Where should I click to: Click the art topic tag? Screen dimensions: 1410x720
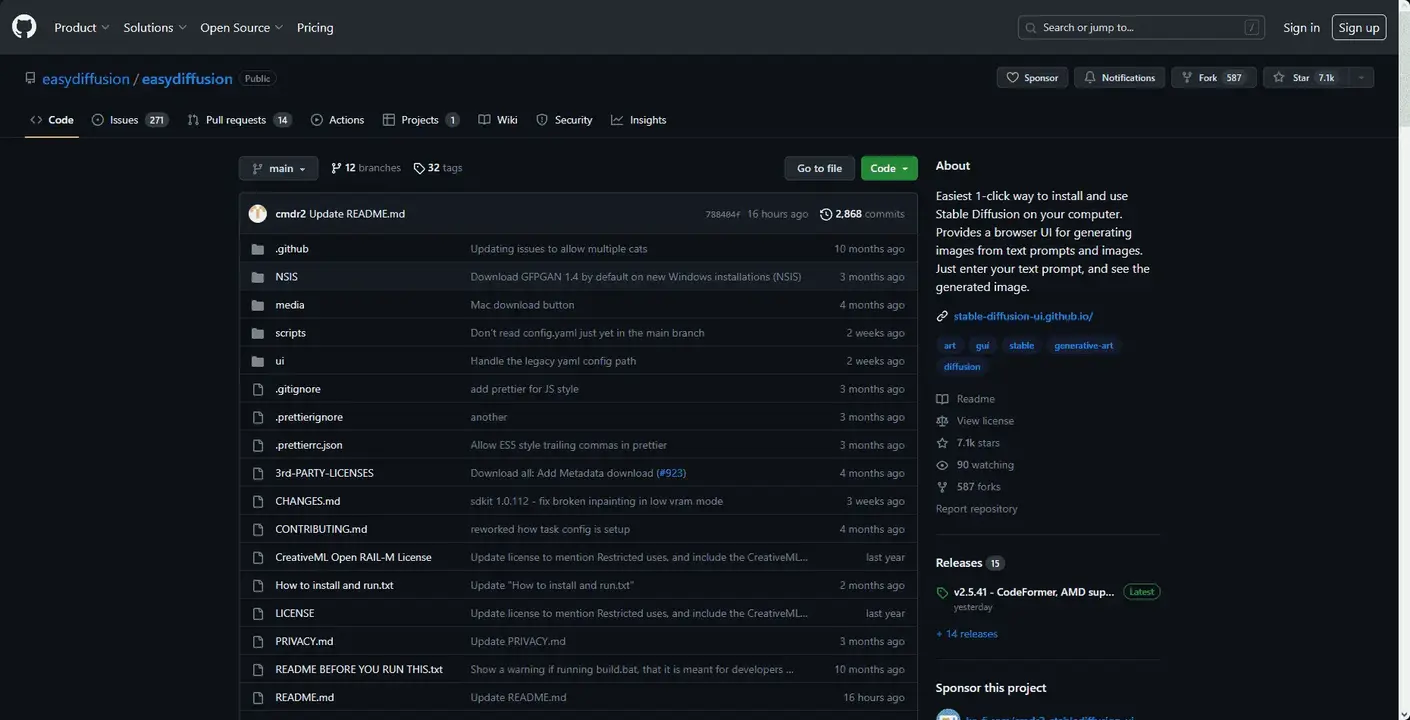pyautogui.click(x=950, y=345)
